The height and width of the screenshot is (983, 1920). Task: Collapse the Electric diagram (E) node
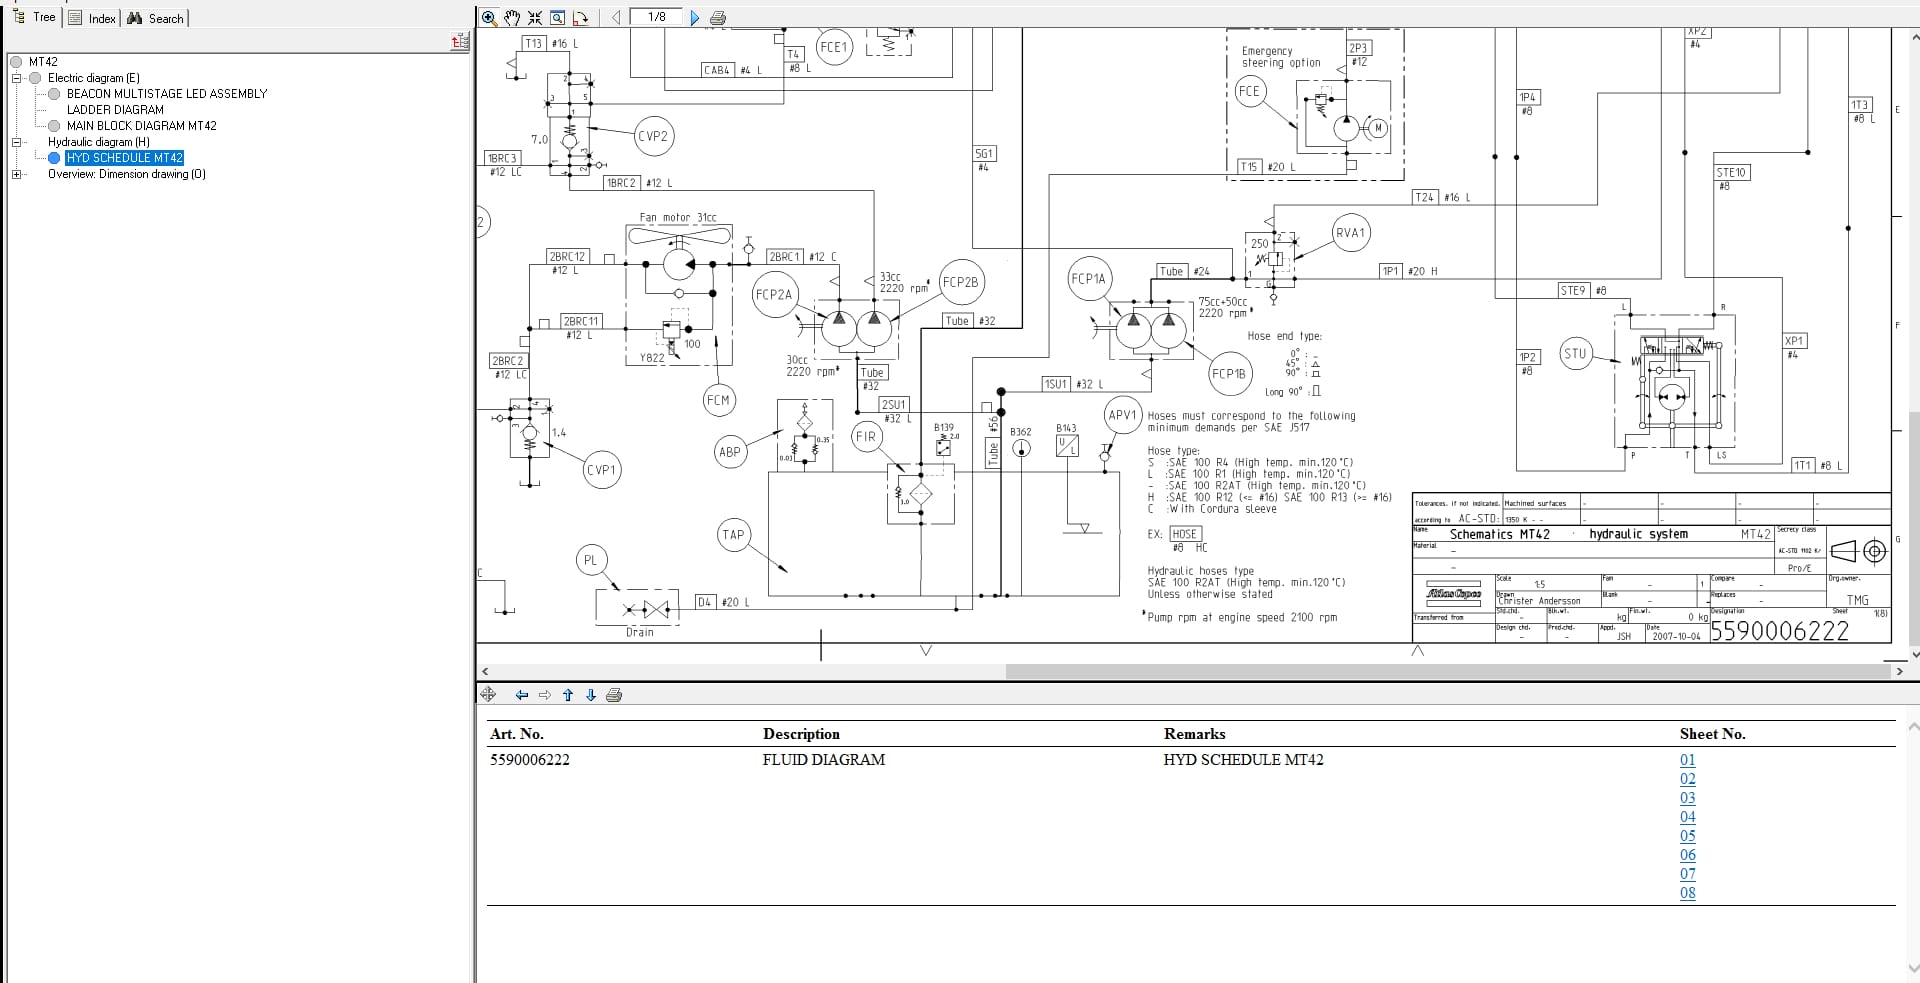coord(16,78)
